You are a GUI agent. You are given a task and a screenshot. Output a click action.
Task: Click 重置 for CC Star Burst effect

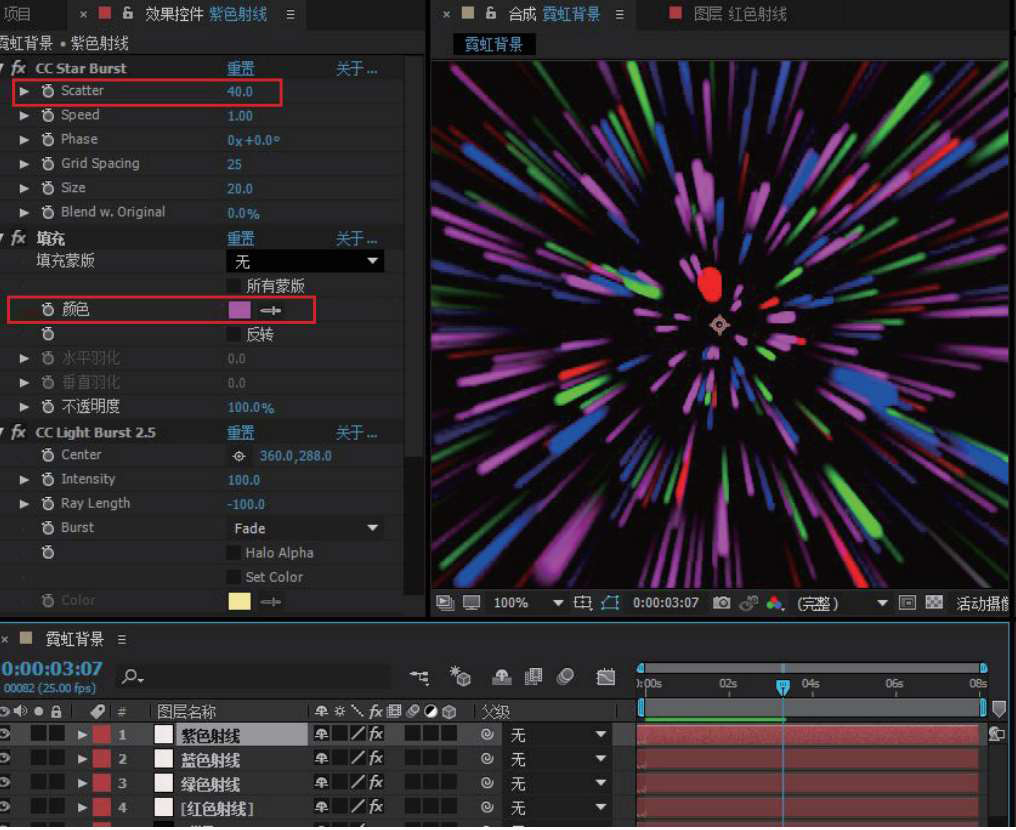point(240,69)
